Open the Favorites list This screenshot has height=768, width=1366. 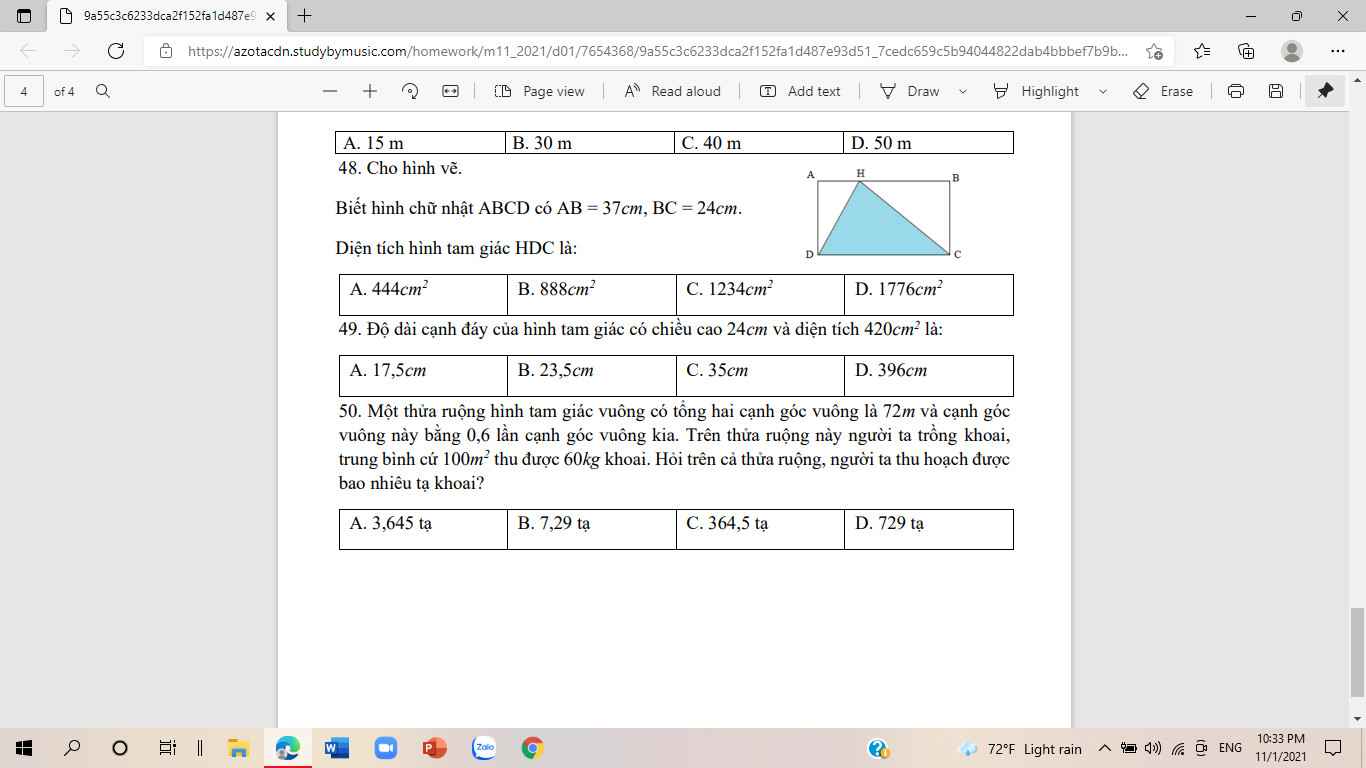coord(1202,51)
